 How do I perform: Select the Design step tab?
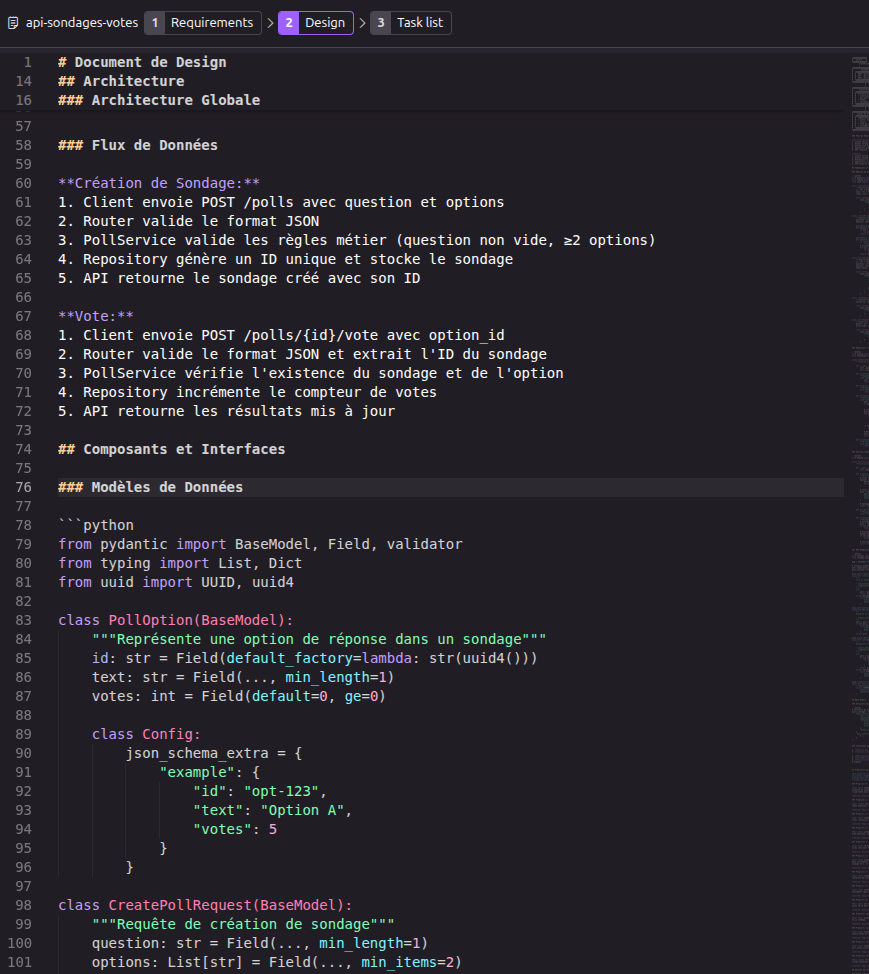pyautogui.click(x=316, y=23)
